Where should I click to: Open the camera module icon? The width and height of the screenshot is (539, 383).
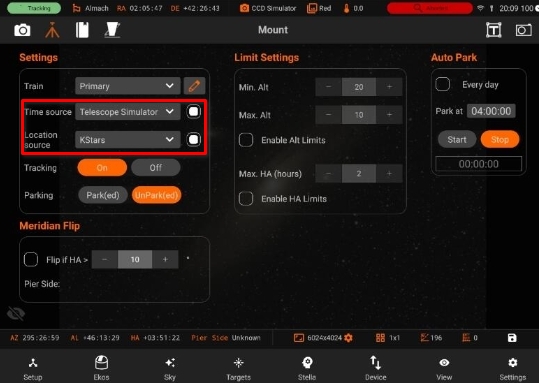coord(22,30)
